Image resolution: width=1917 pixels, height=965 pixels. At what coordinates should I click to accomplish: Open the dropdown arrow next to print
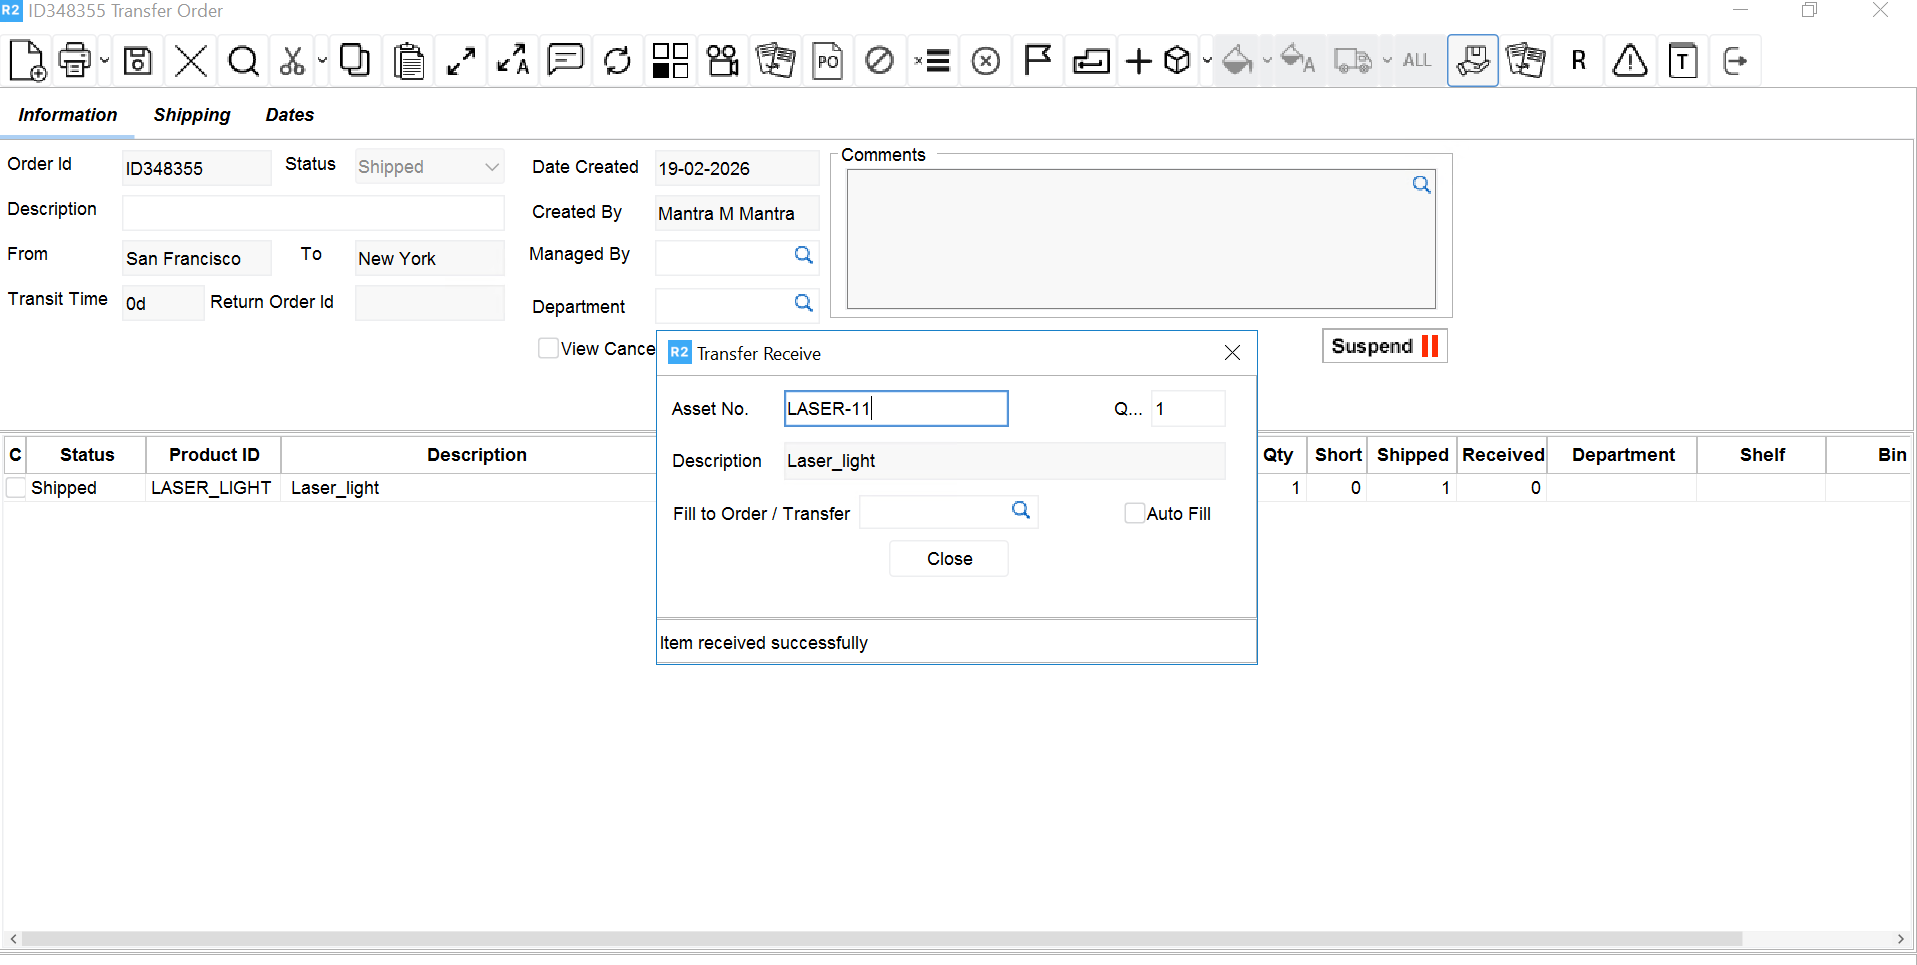coord(104,61)
